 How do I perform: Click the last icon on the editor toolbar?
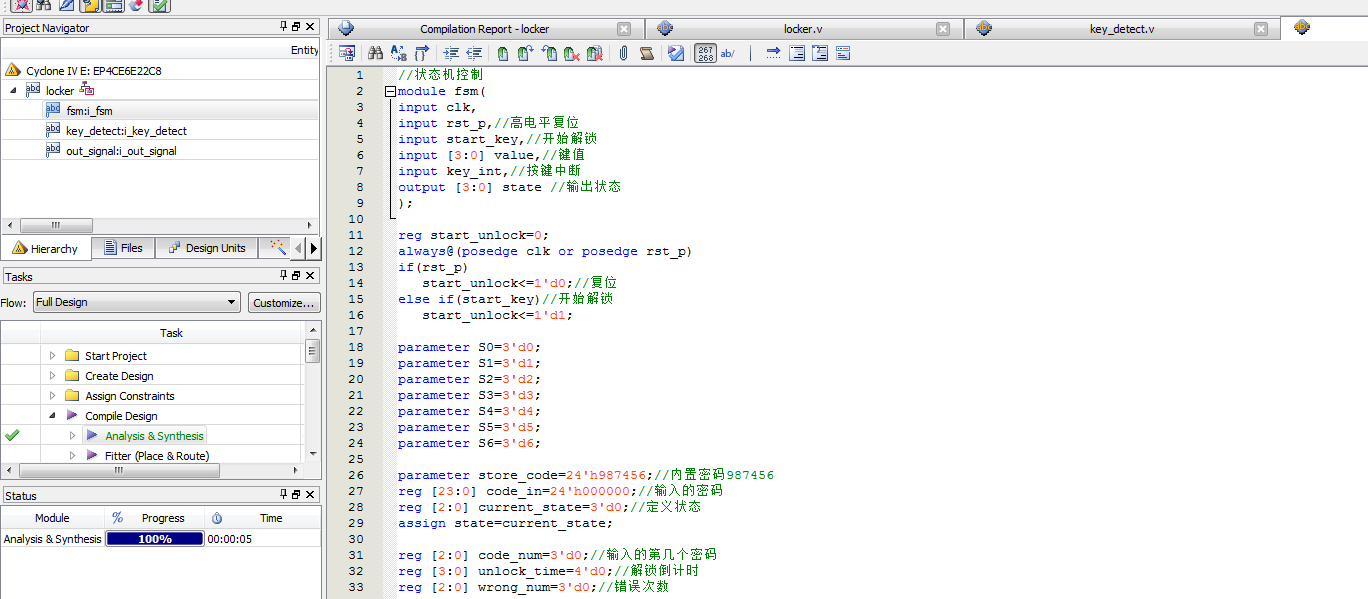(x=843, y=53)
